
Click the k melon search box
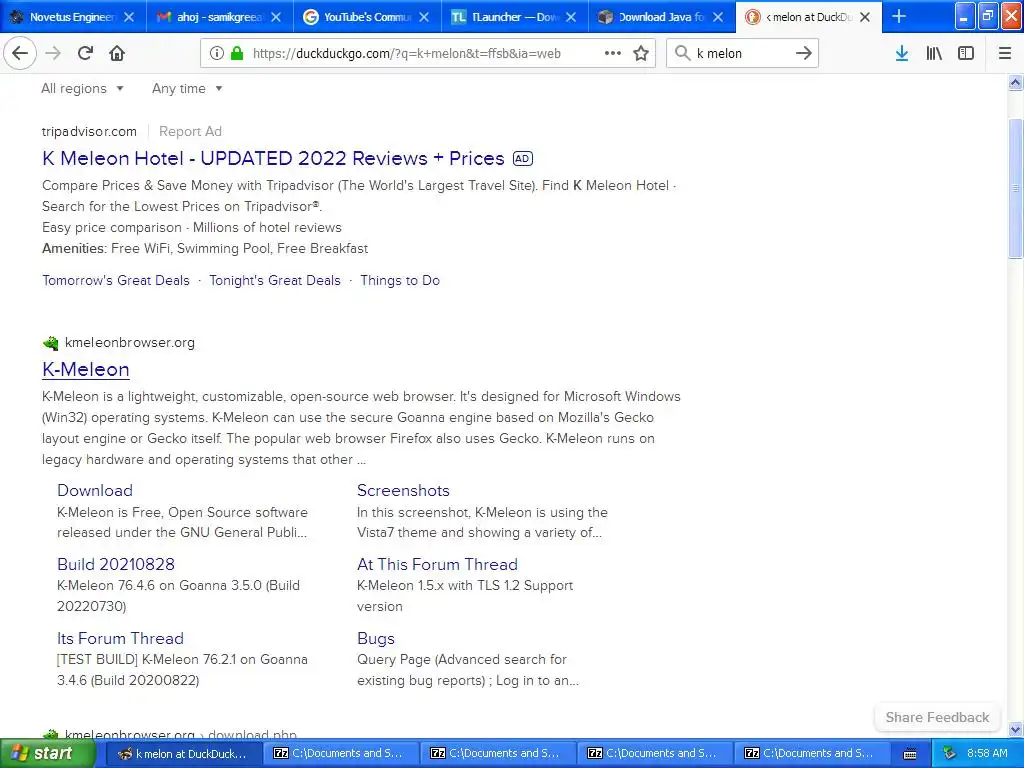click(741, 53)
